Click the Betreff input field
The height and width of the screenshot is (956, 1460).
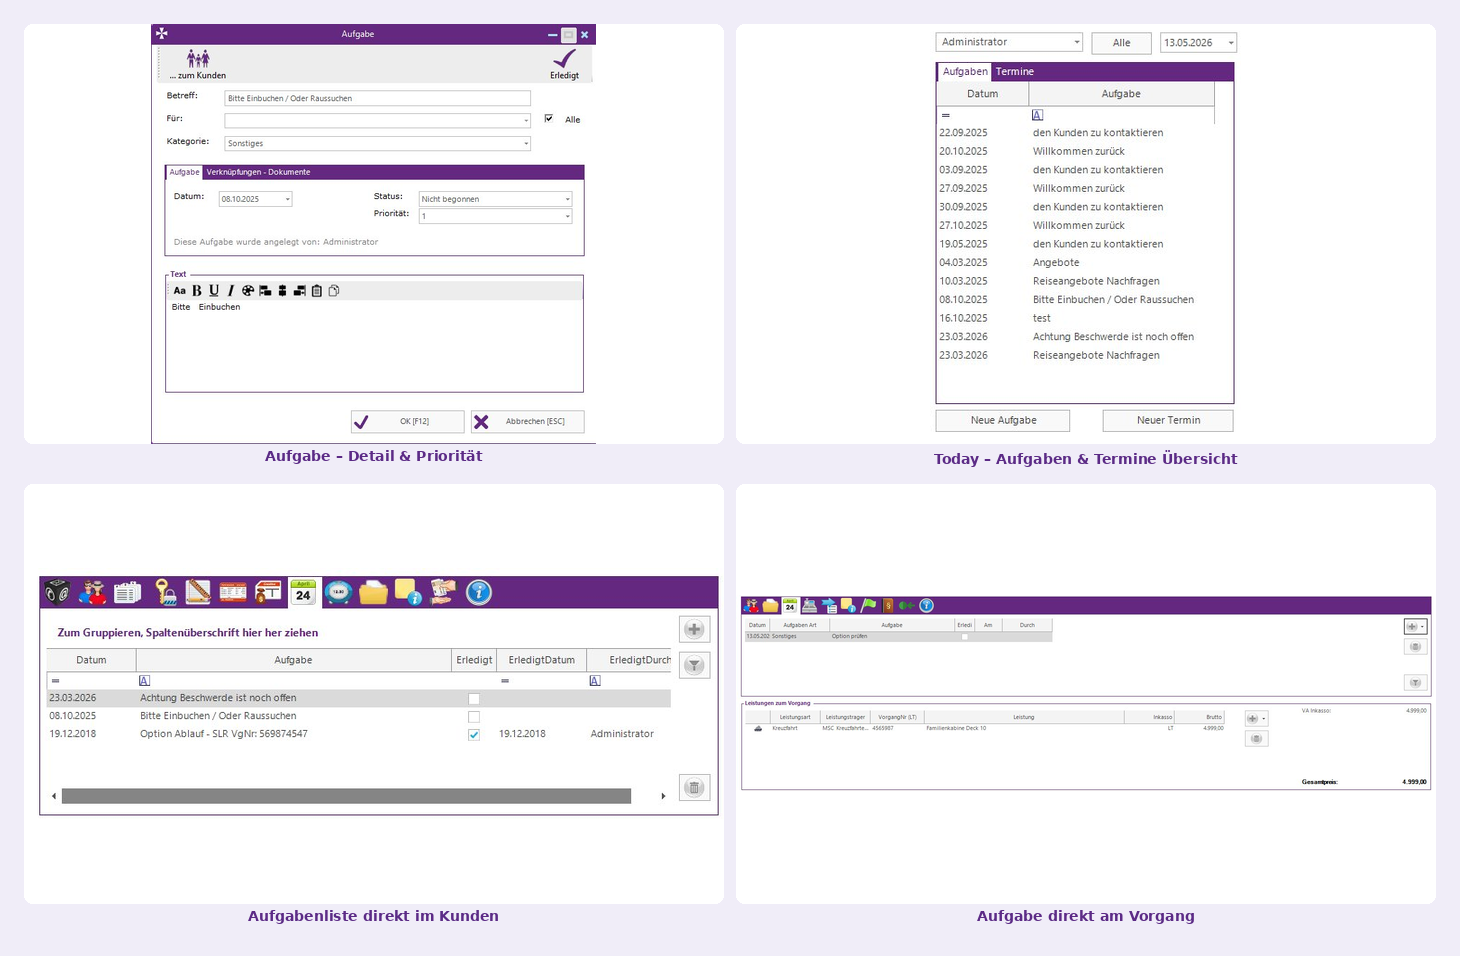378,98
